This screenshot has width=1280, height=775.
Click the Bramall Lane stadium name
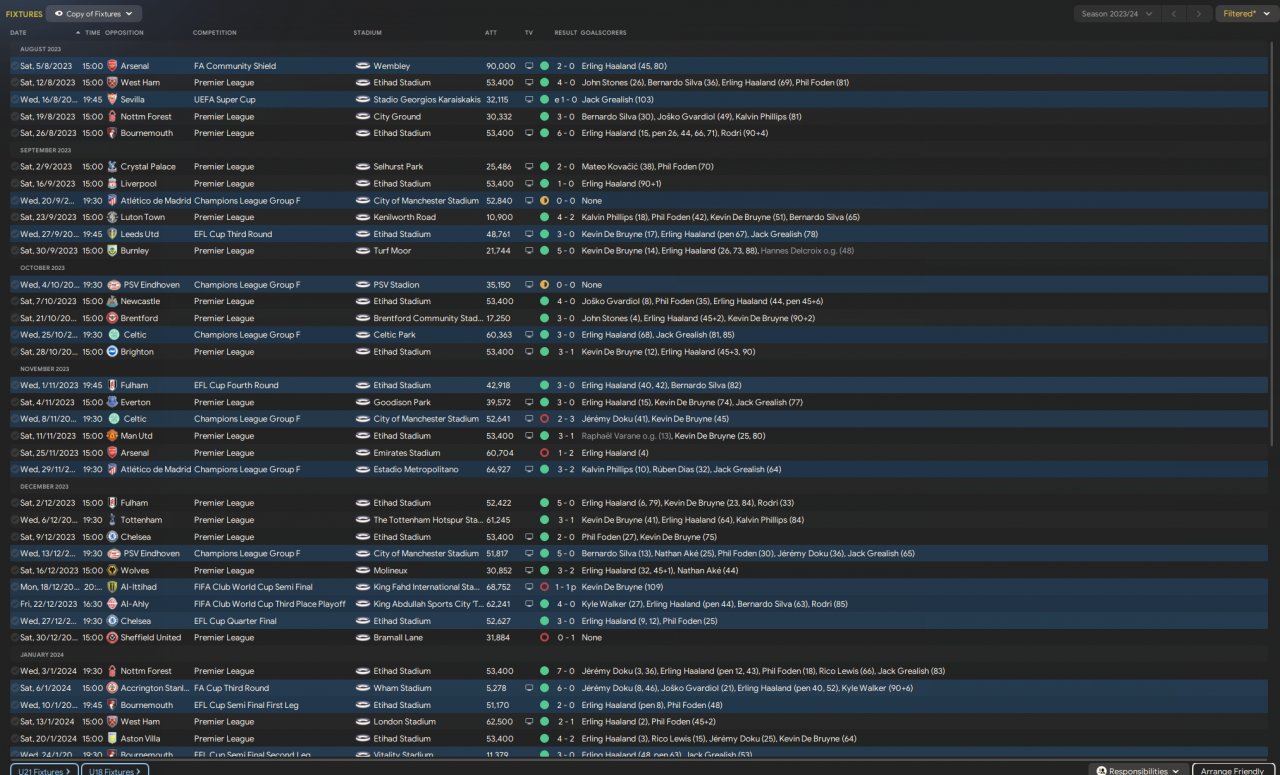point(399,637)
